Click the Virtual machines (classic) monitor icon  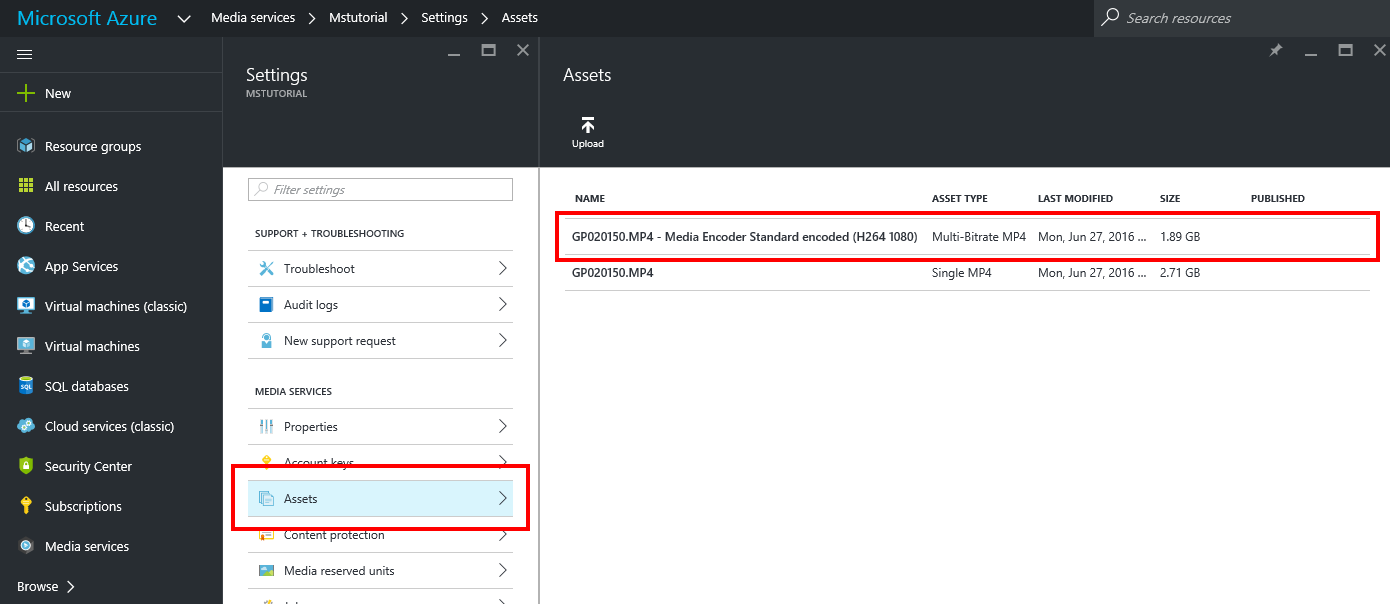tap(26, 306)
